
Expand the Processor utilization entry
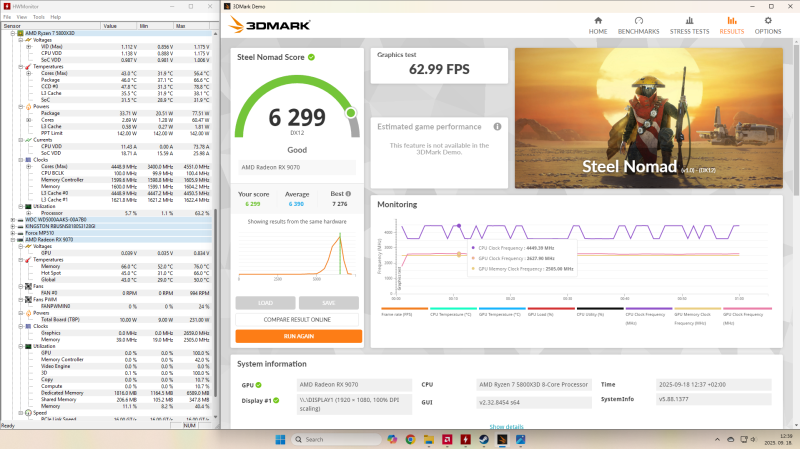pyautogui.click(x=29, y=213)
